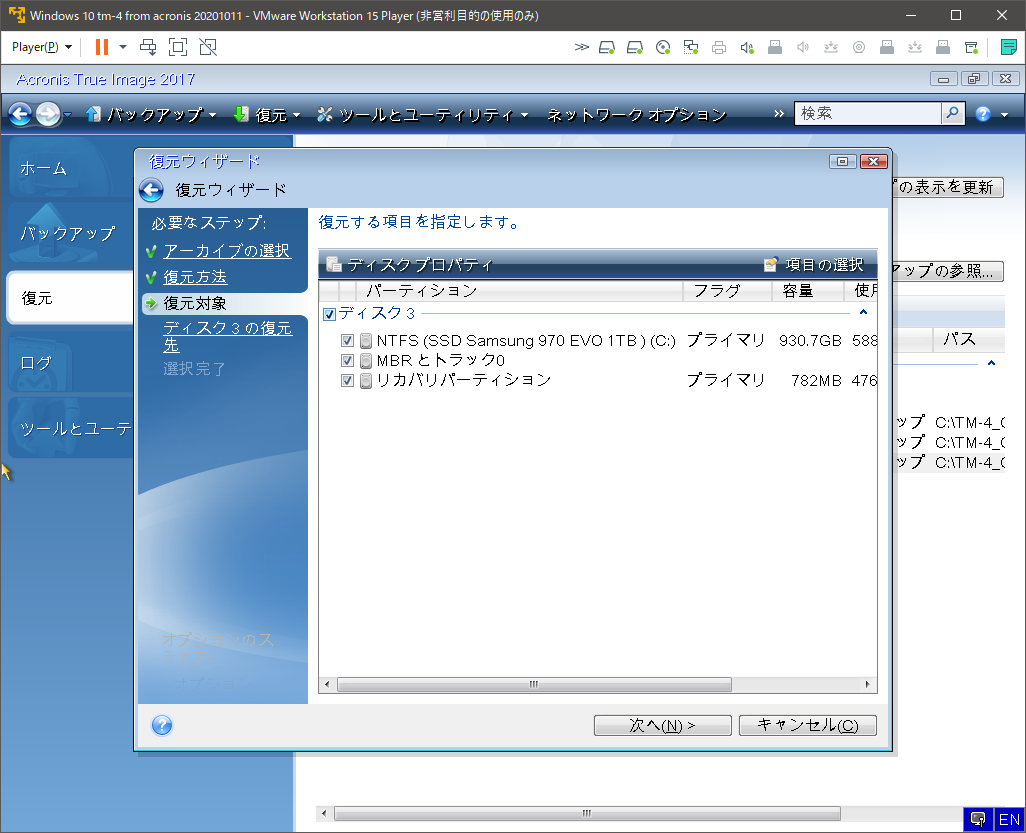Screen dimensions: 1026x833
Task: Click the Acronis toolbar help icon
Action: tap(982, 115)
